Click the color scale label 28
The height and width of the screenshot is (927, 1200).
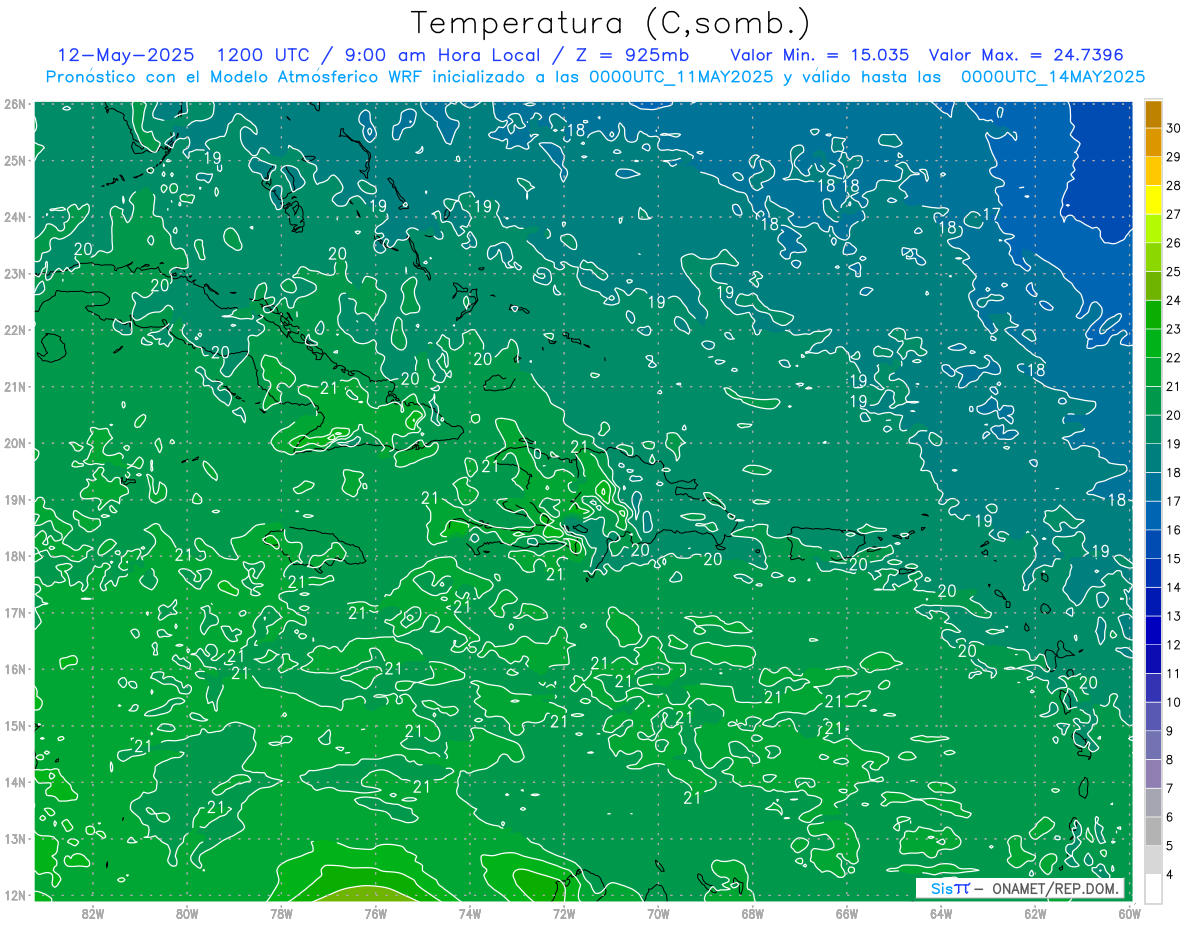[1174, 186]
